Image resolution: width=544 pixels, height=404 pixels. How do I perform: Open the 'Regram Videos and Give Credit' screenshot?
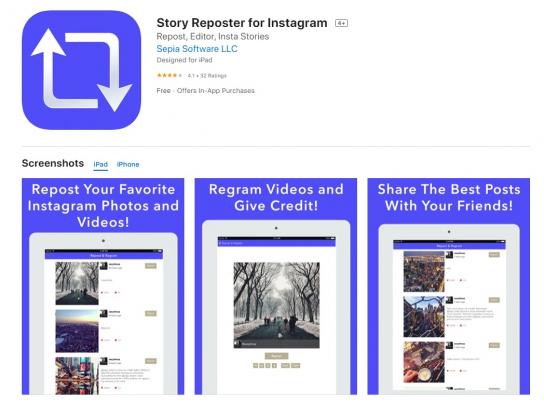[276, 286]
